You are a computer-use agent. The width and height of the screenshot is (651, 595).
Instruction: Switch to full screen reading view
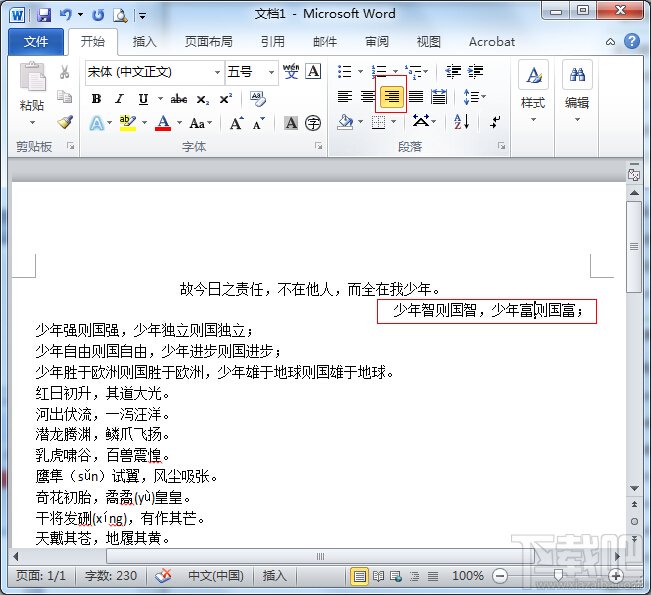(378, 576)
